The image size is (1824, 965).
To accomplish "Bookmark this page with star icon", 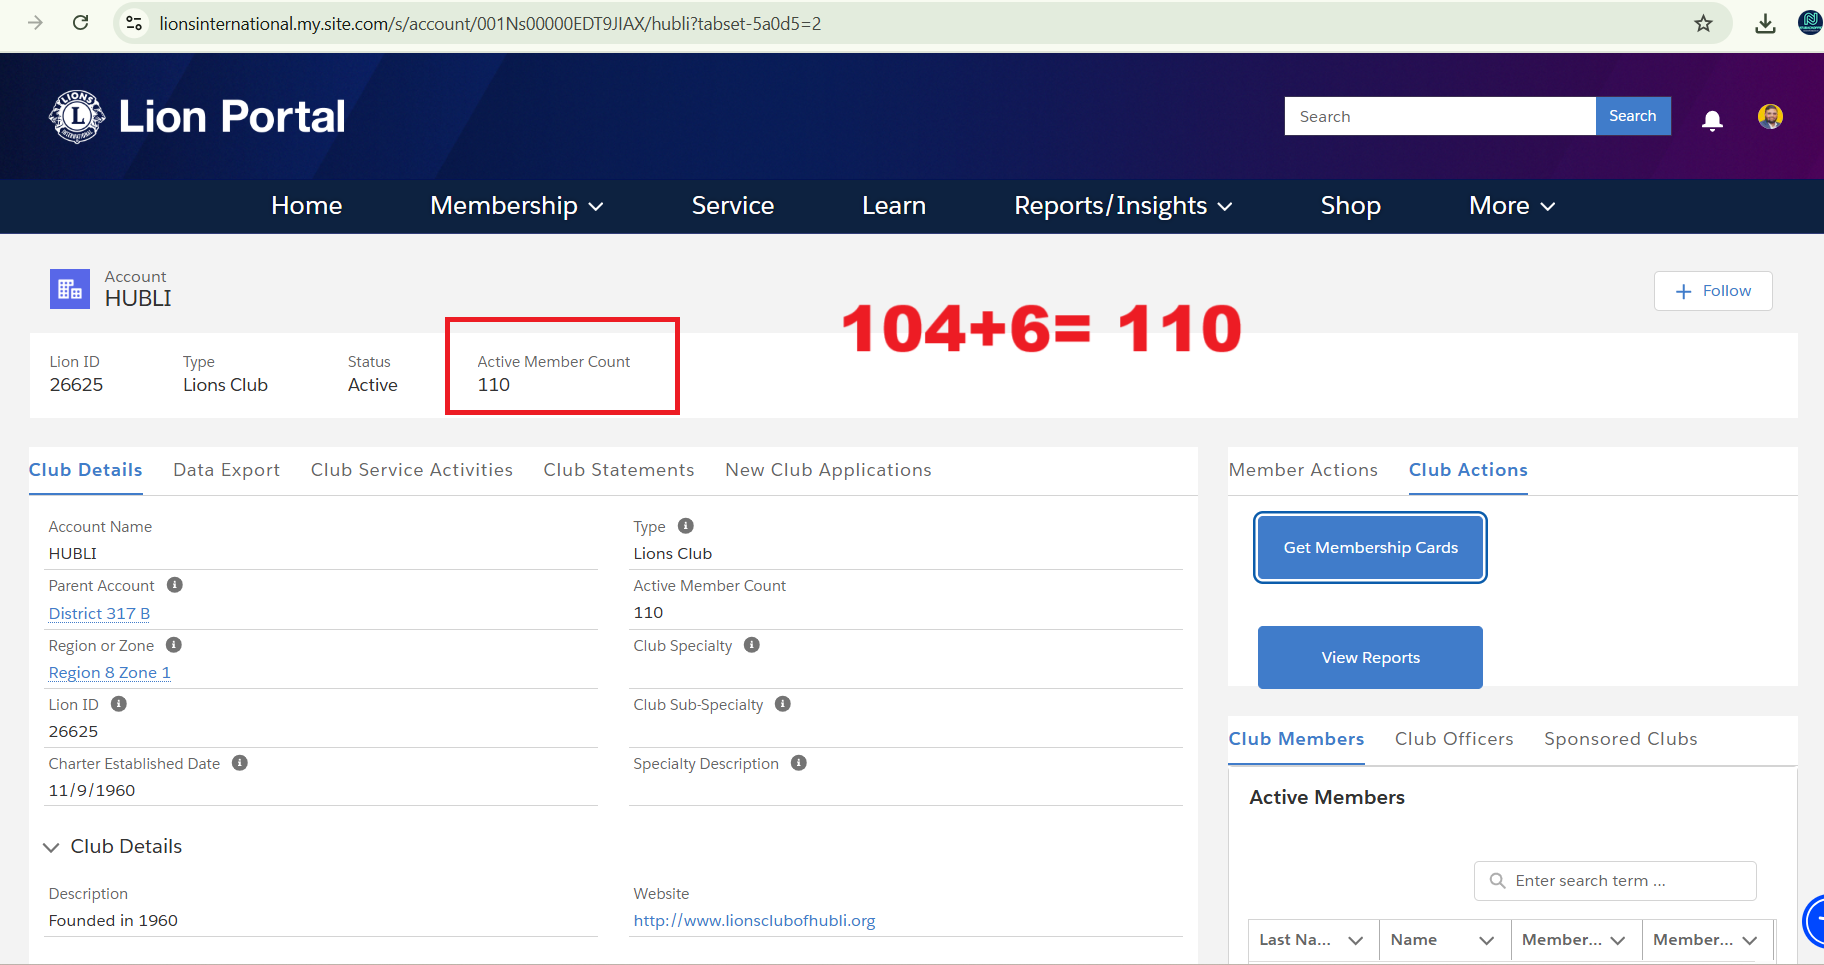I will (1703, 23).
